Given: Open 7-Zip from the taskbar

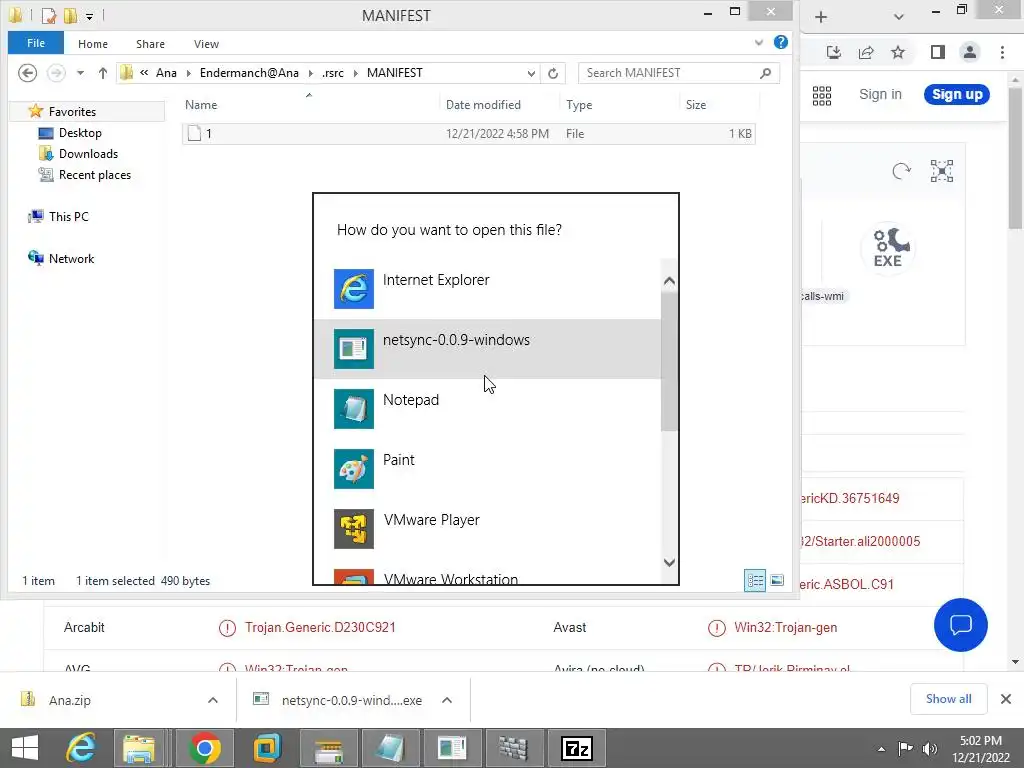Looking at the screenshot, I should (577, 748).
